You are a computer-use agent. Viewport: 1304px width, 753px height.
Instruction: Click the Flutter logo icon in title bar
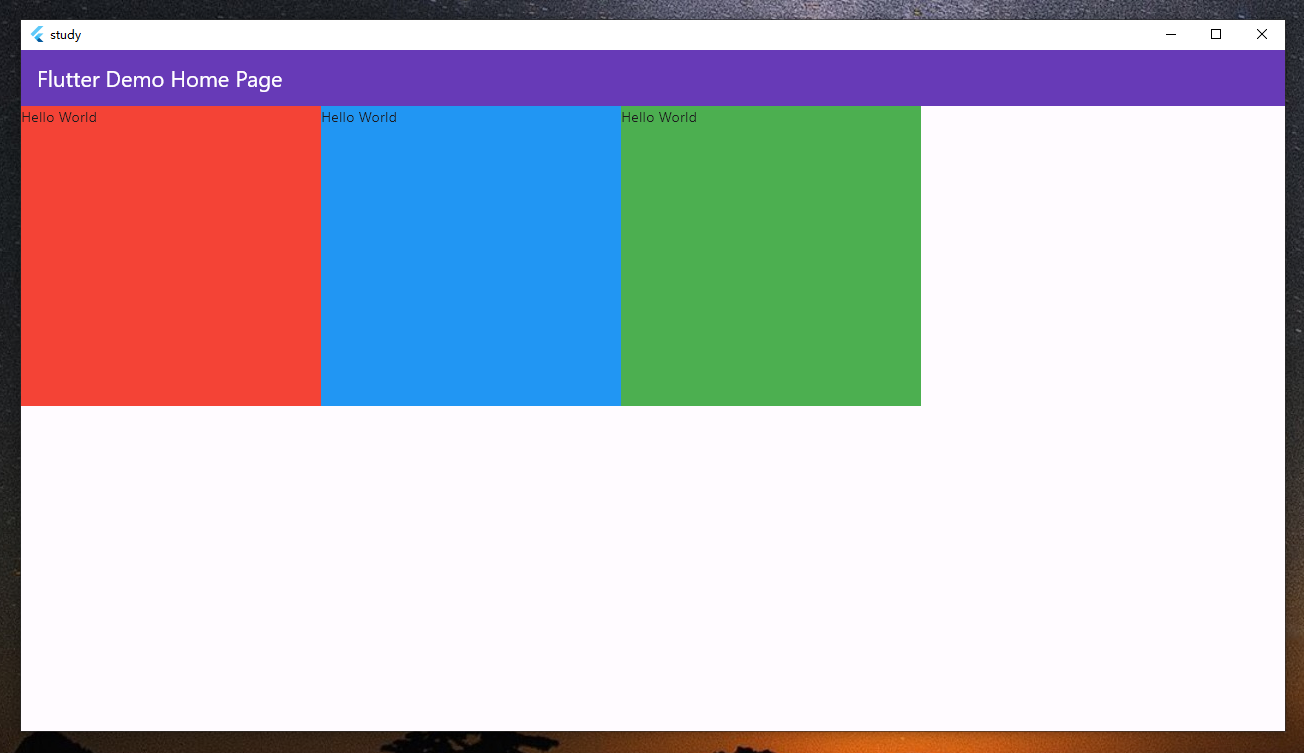pyautogui.click(x=38, y=34)
